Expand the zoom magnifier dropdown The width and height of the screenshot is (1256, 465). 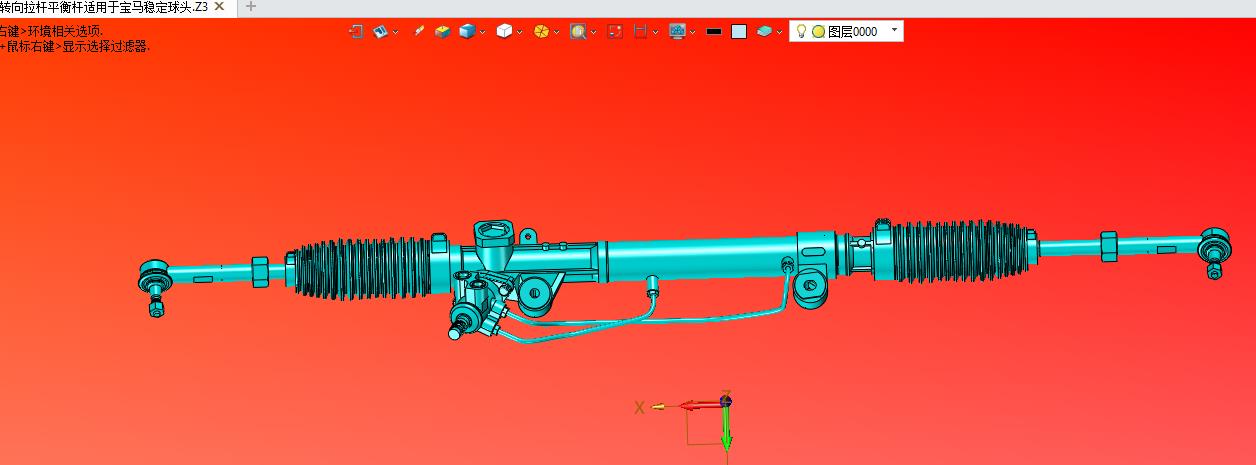click(594, 32)
